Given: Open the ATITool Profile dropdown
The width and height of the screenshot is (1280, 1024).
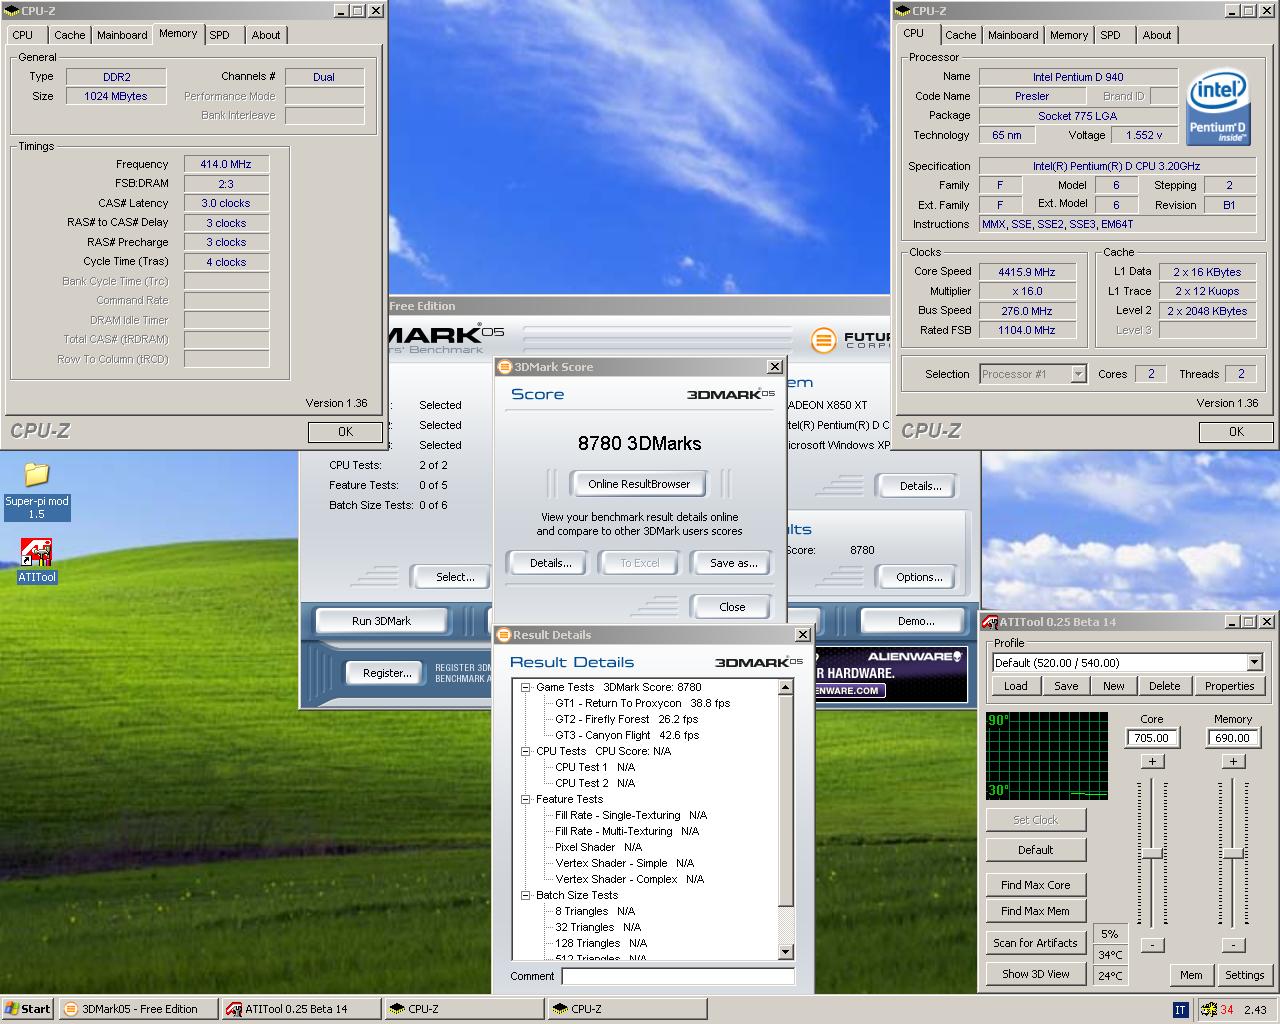Looking at the screenshot, I should point(1254,662).
